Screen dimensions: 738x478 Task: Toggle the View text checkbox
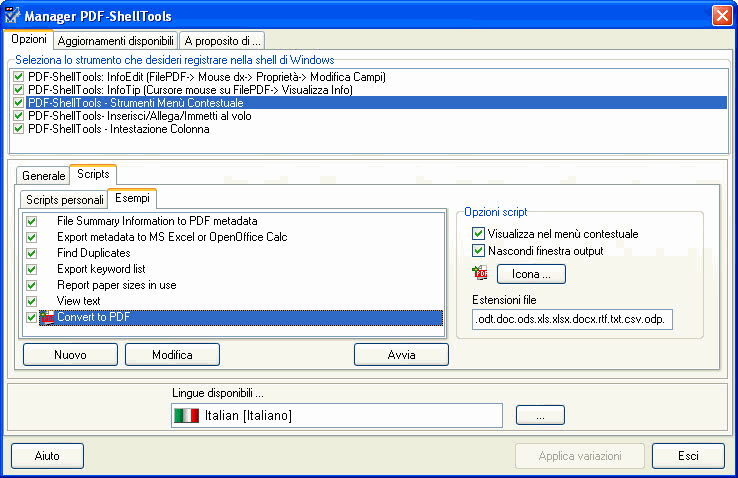coord(32,301)
